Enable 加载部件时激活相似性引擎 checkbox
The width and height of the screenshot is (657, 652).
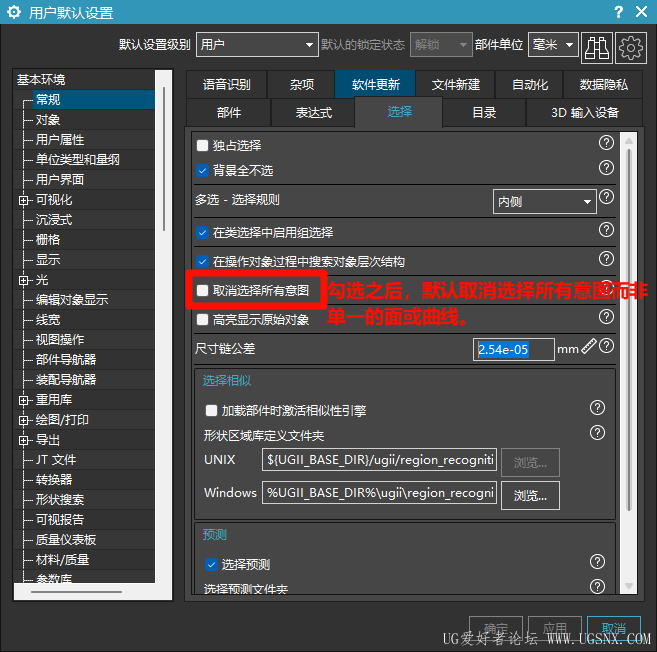point(211,410)
